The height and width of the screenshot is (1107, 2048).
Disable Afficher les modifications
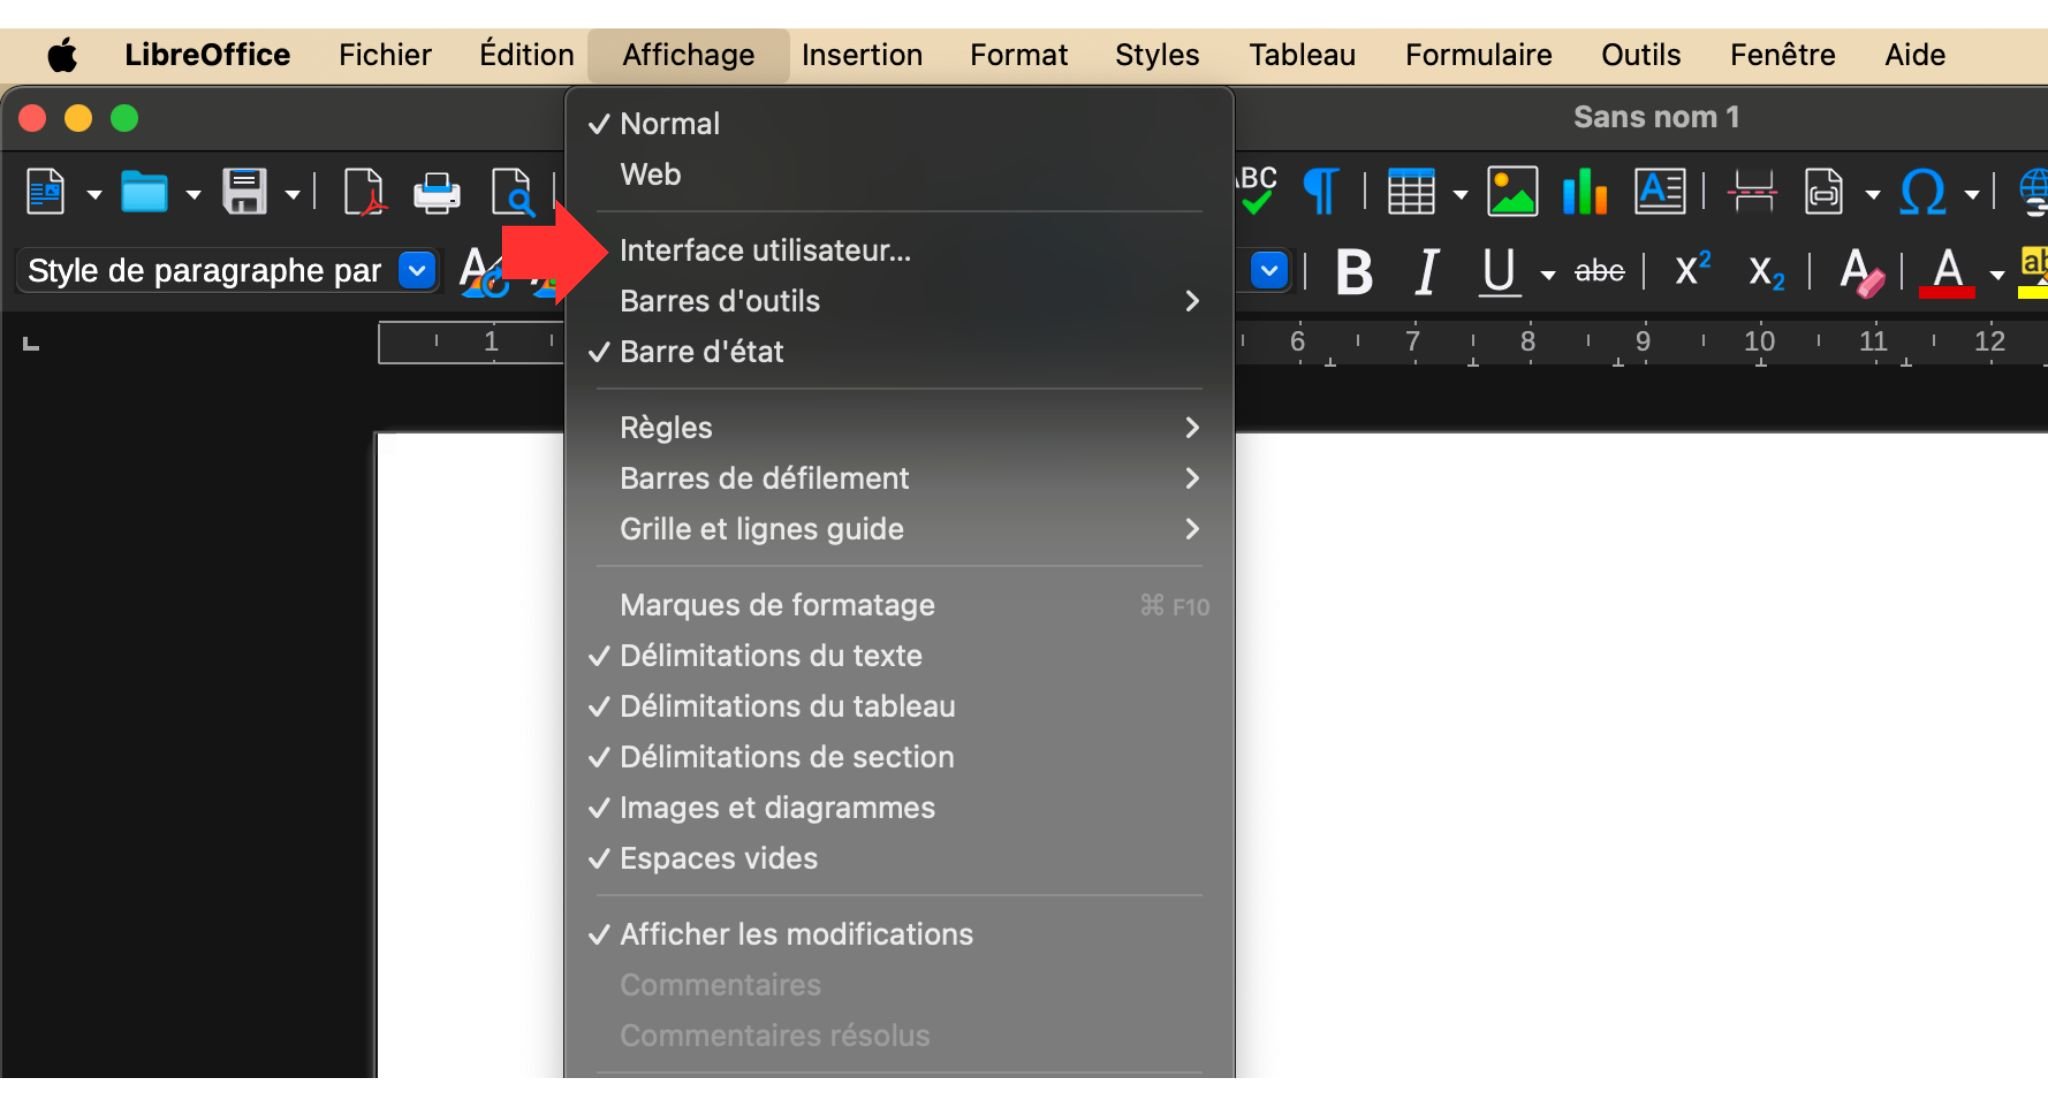click(795, 934)
